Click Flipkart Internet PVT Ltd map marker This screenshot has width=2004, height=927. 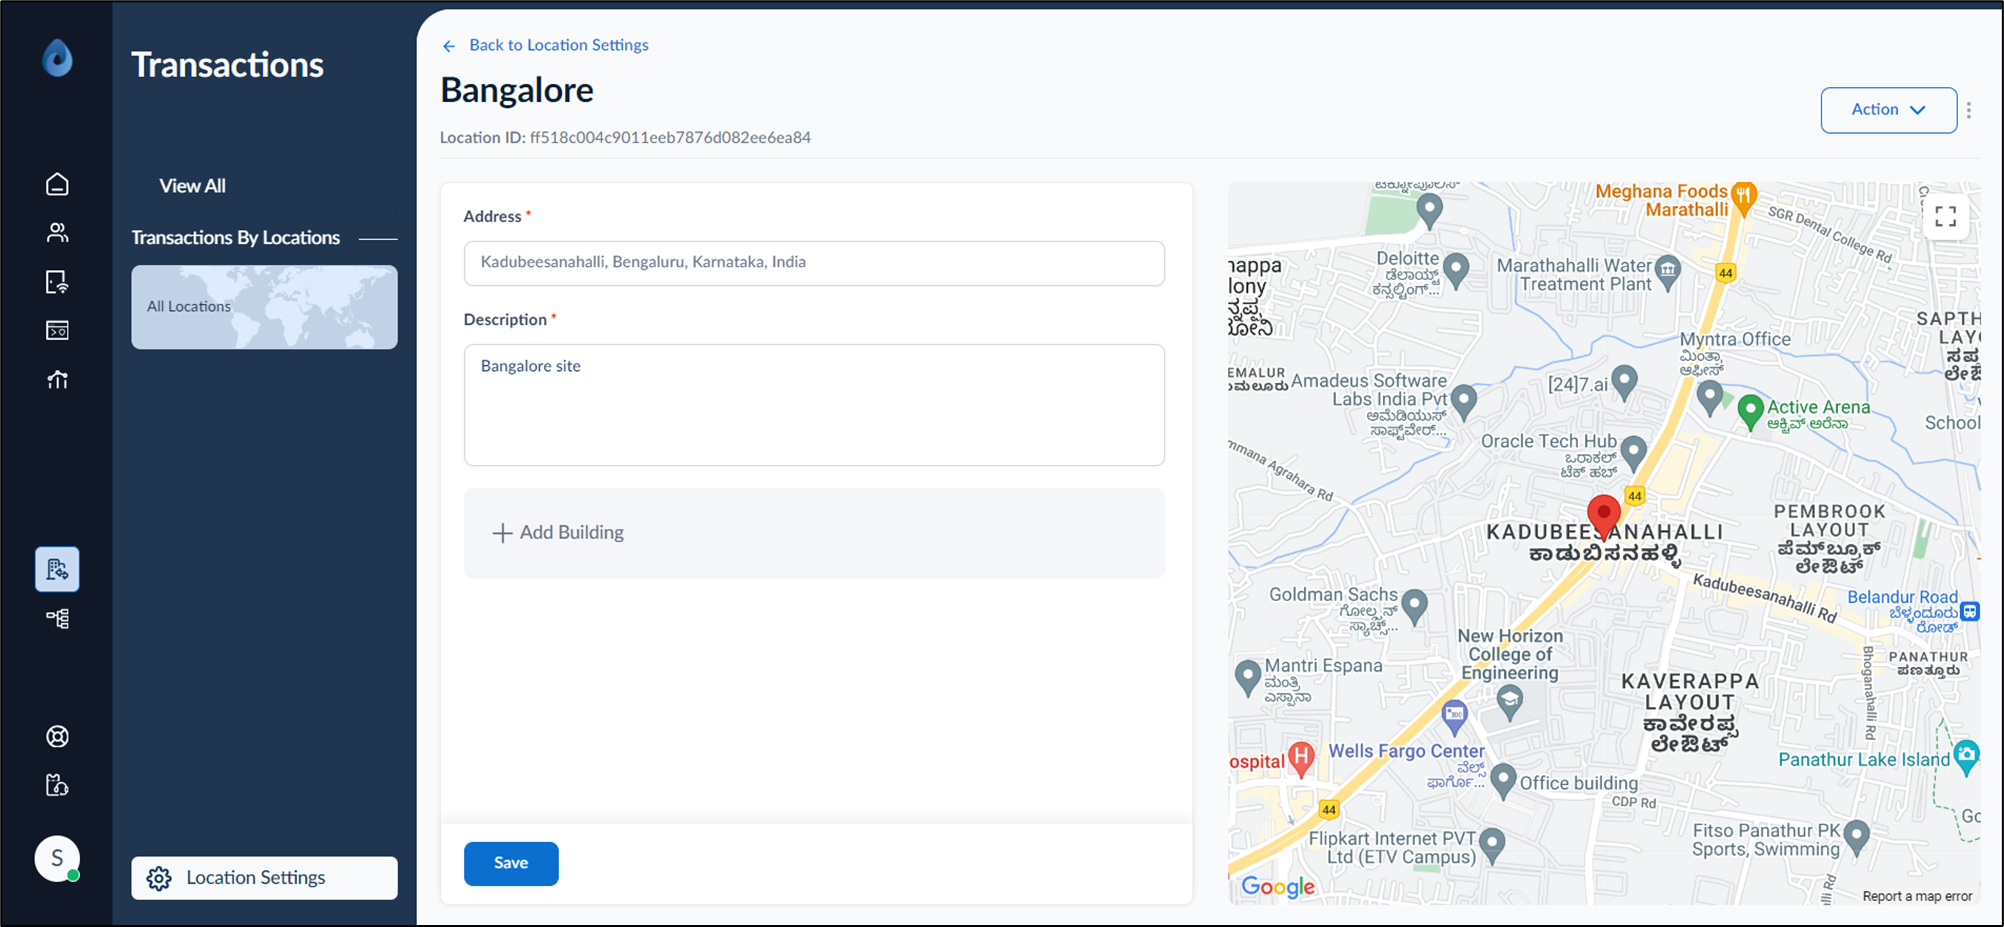click(x=1492, y=845)
